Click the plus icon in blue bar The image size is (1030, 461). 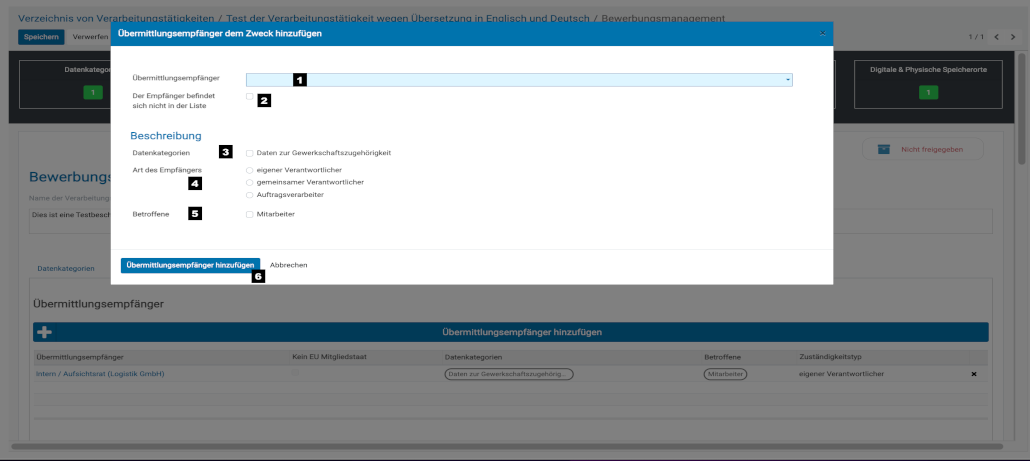point(45,332)
